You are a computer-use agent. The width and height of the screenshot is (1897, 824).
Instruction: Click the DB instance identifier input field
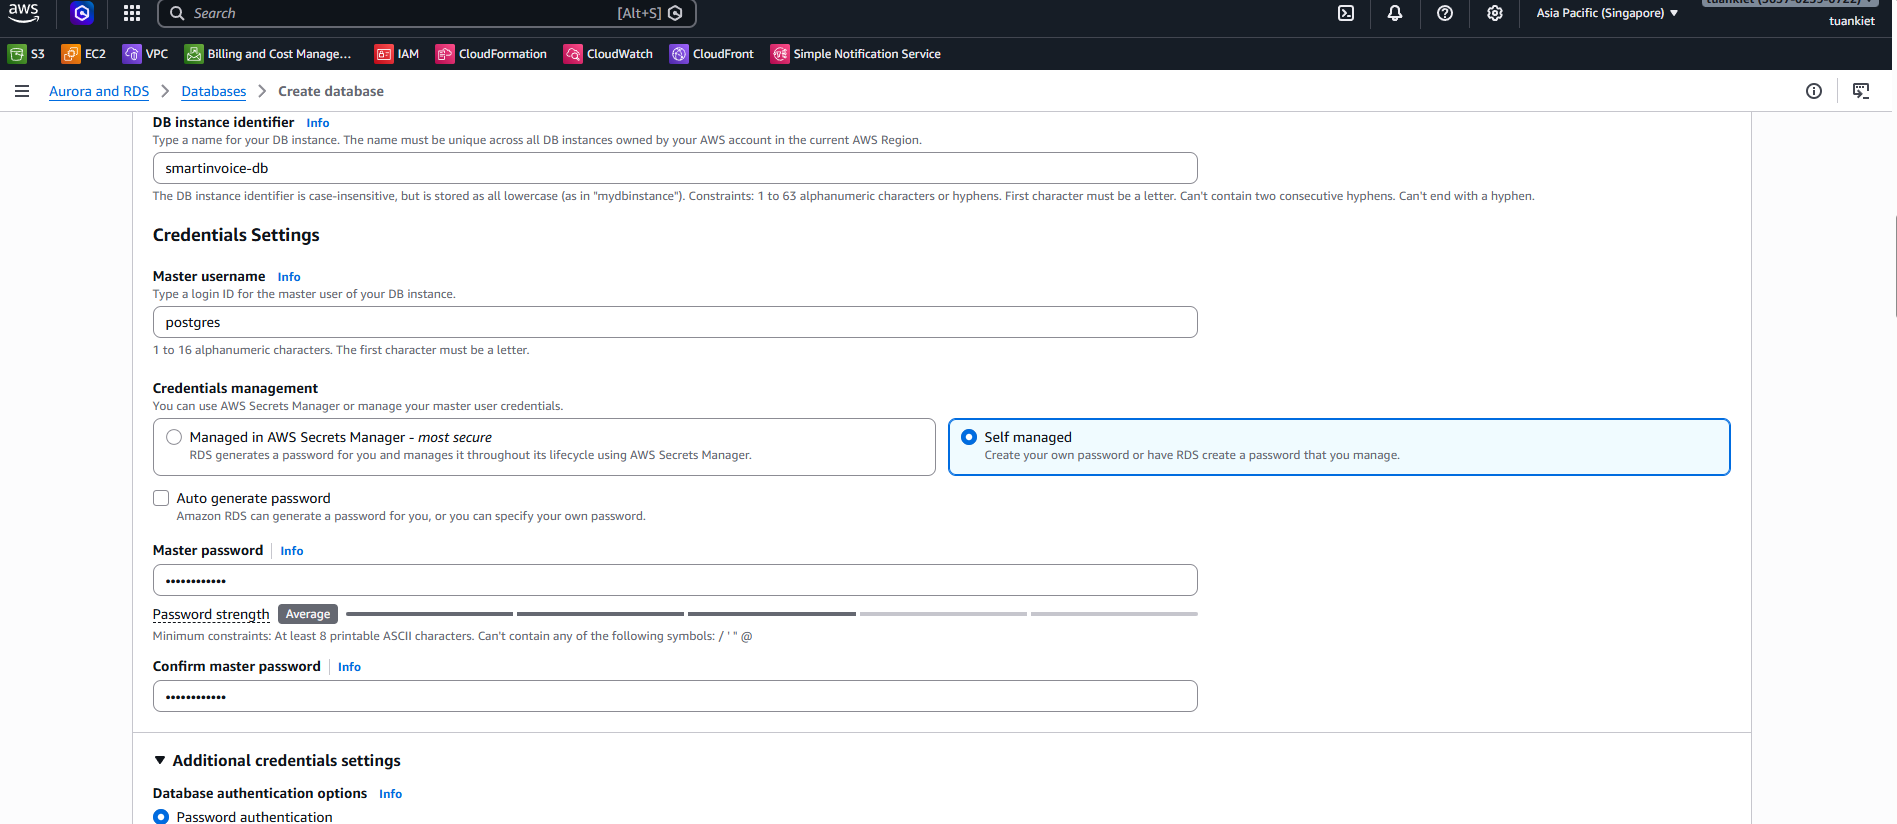click(675, 168)
